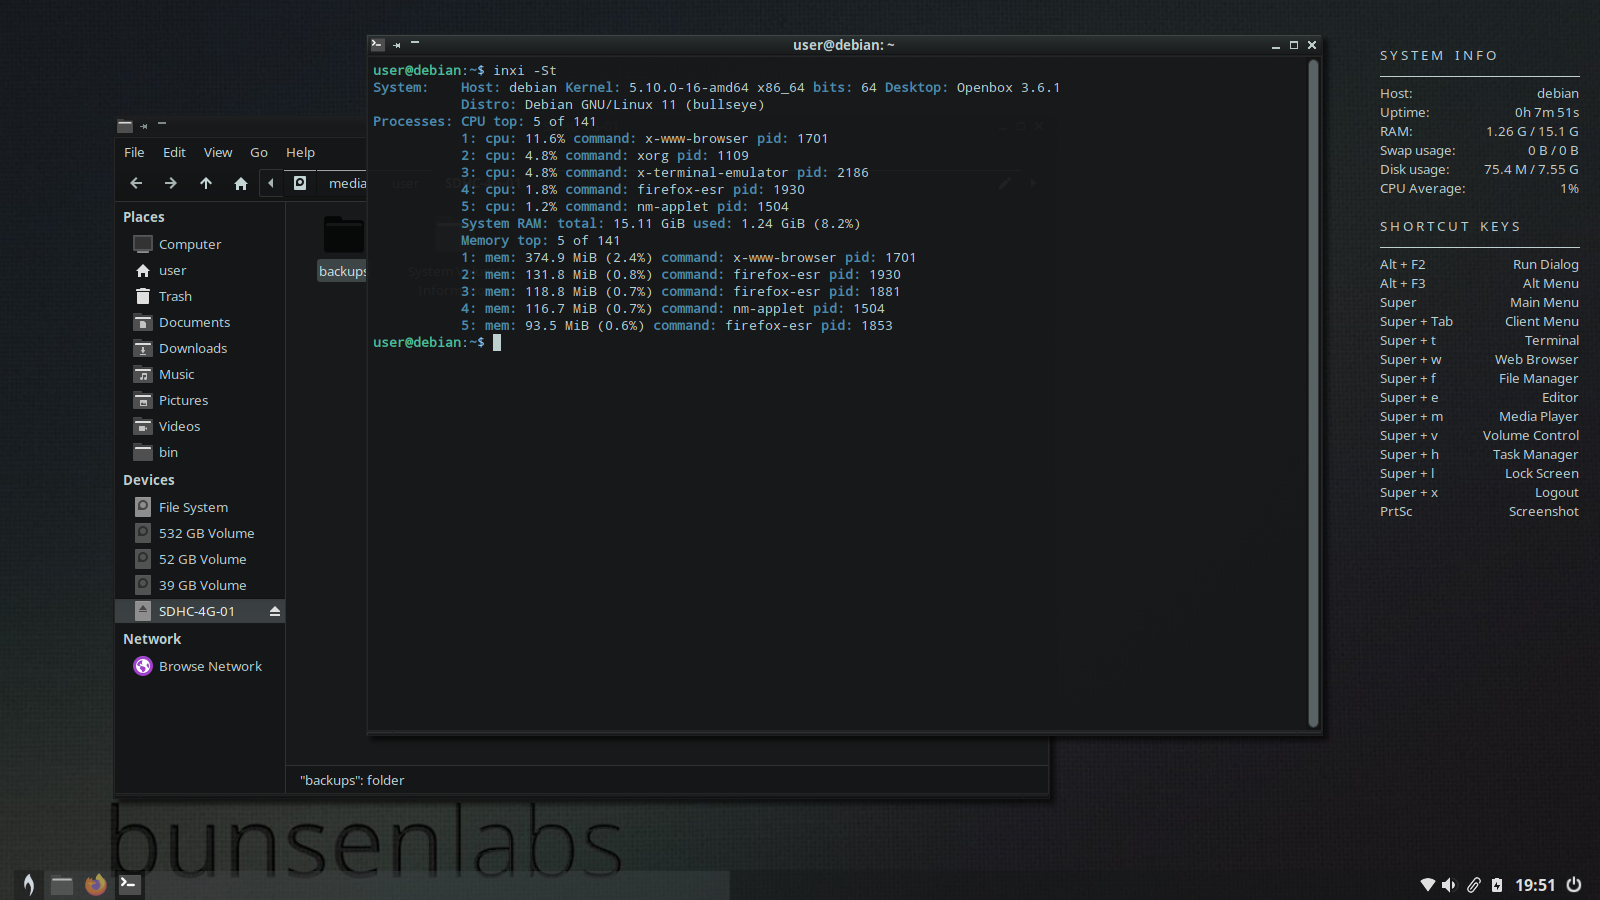
Task: Open the user home place
Action: pyautogui.click(x=200, y=270)
